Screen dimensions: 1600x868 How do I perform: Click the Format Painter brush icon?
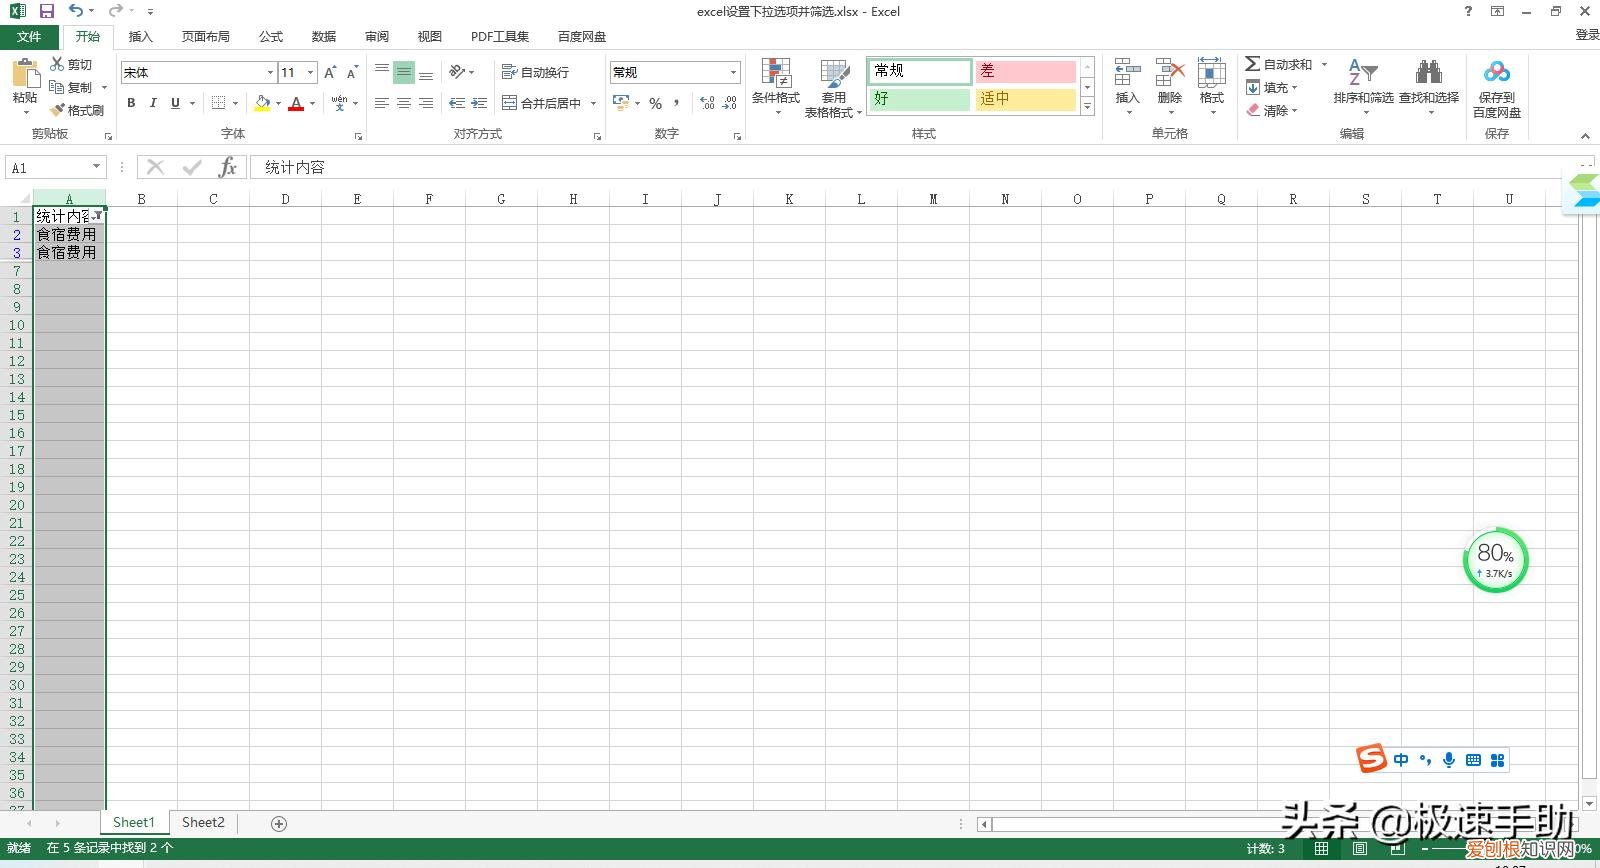point(59,110)
